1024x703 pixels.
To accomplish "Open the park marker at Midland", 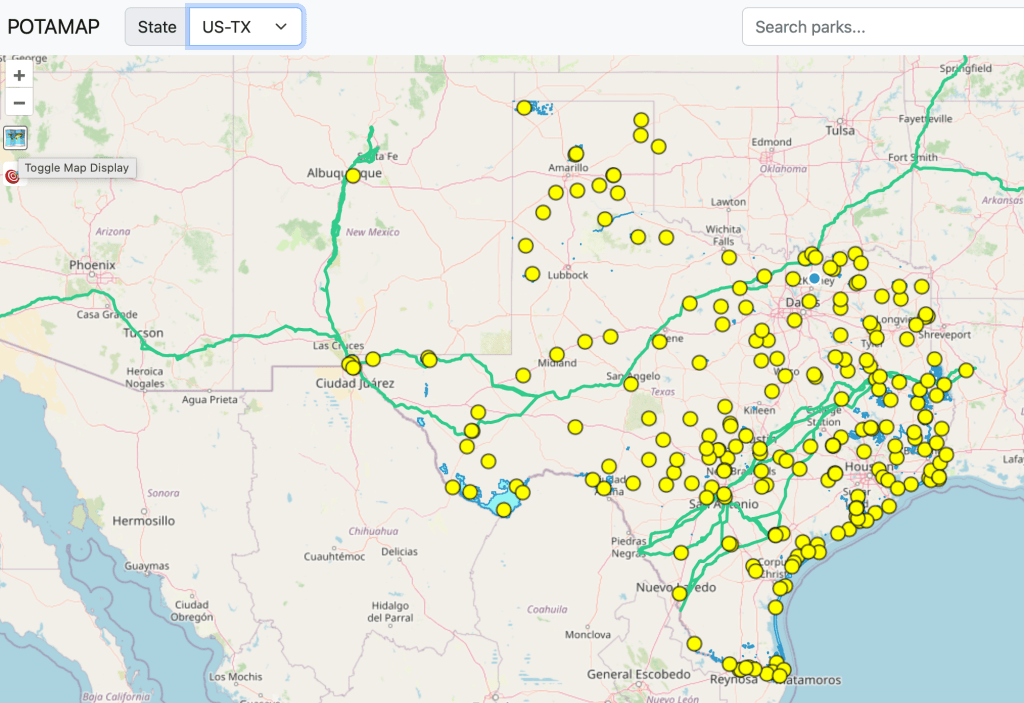I will coord(557,354).
